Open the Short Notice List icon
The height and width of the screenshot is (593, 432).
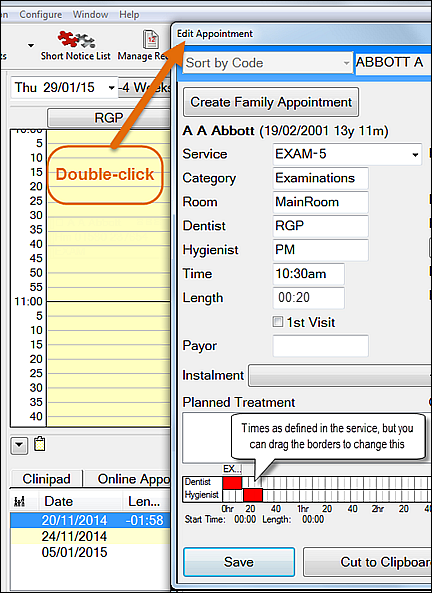(x=76, y=40)
